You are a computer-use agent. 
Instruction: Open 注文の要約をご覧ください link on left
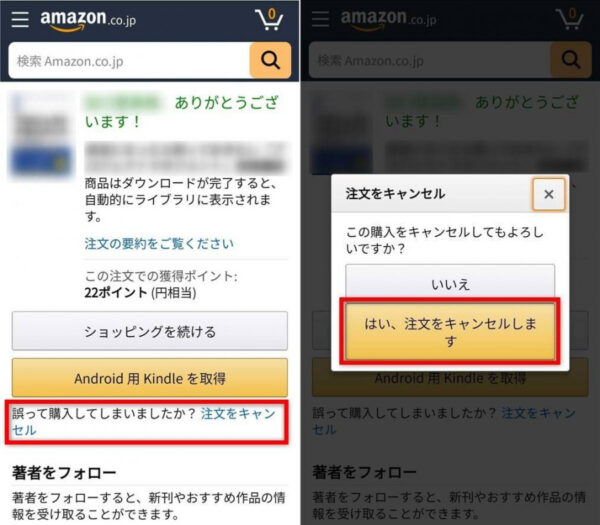click(159, 243)
